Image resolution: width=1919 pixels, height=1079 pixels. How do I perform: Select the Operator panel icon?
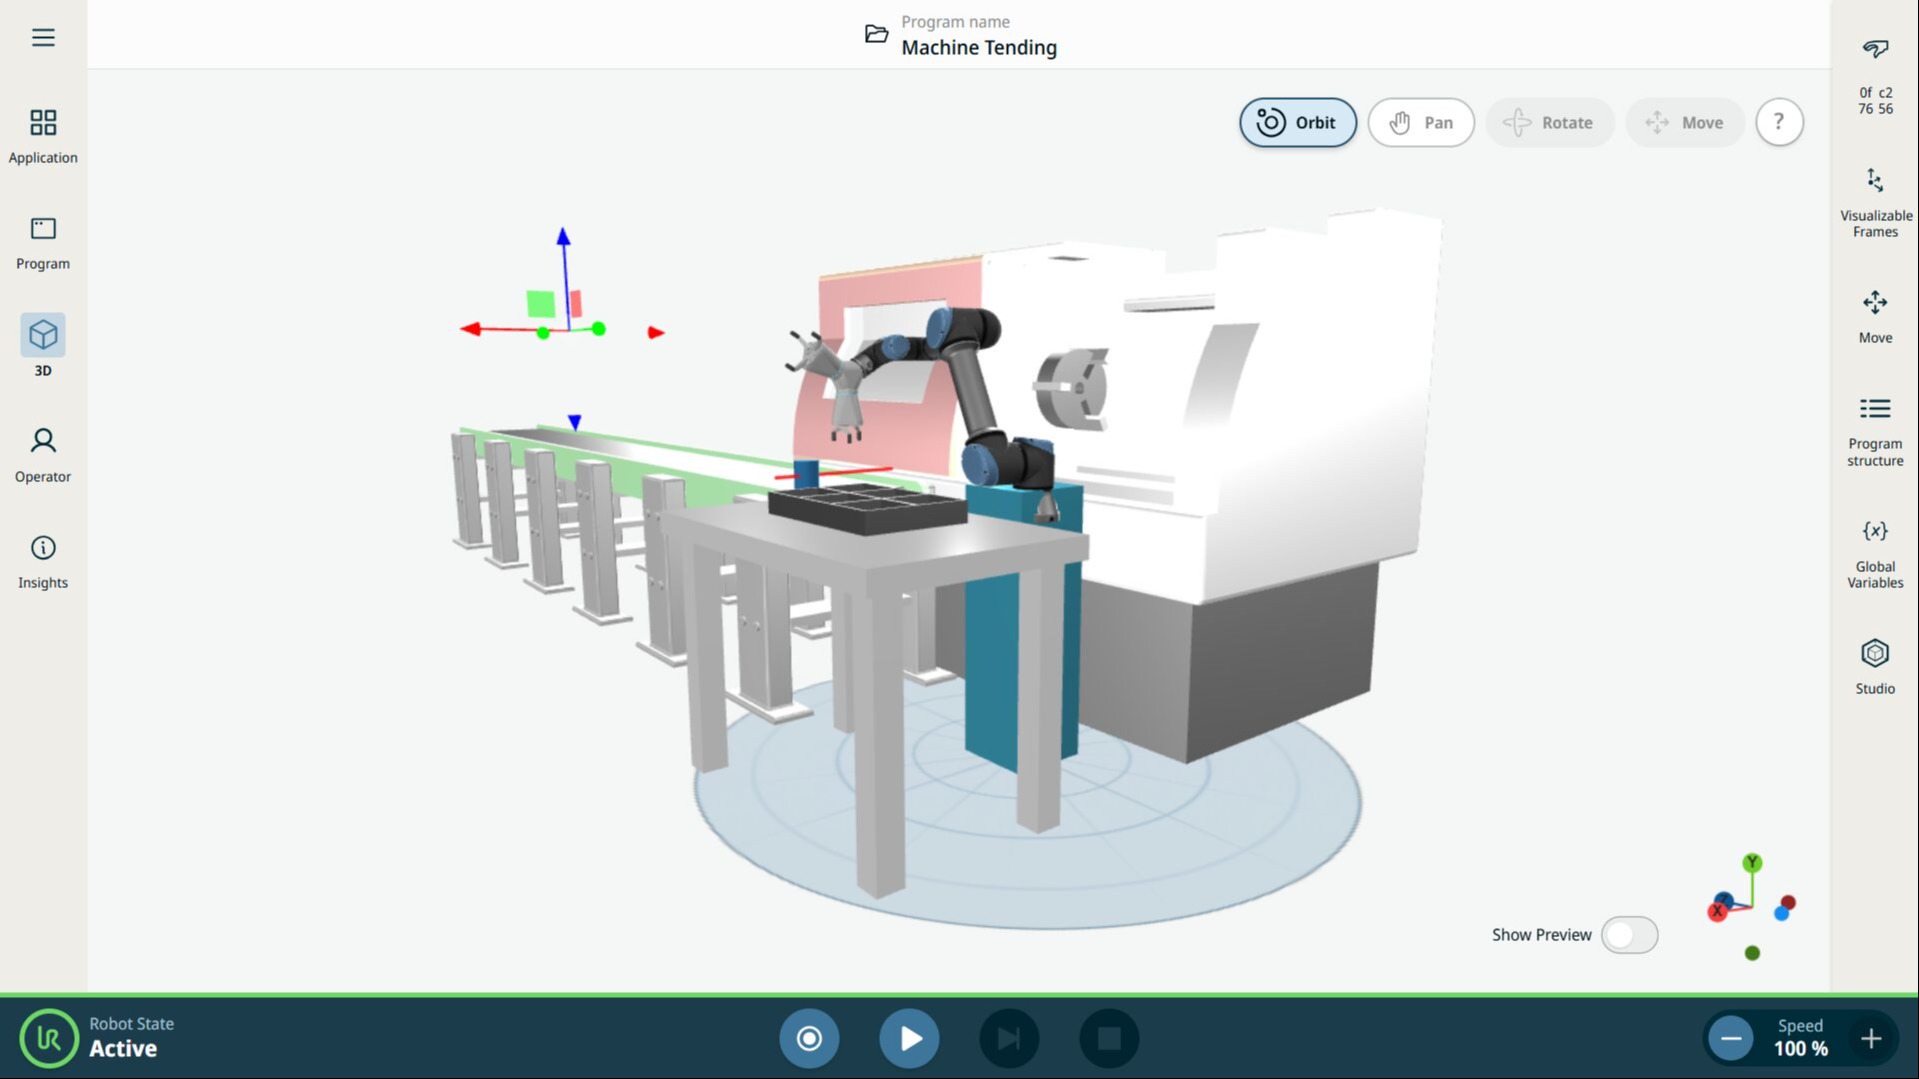pyautogui.click(x=42, y=455)
